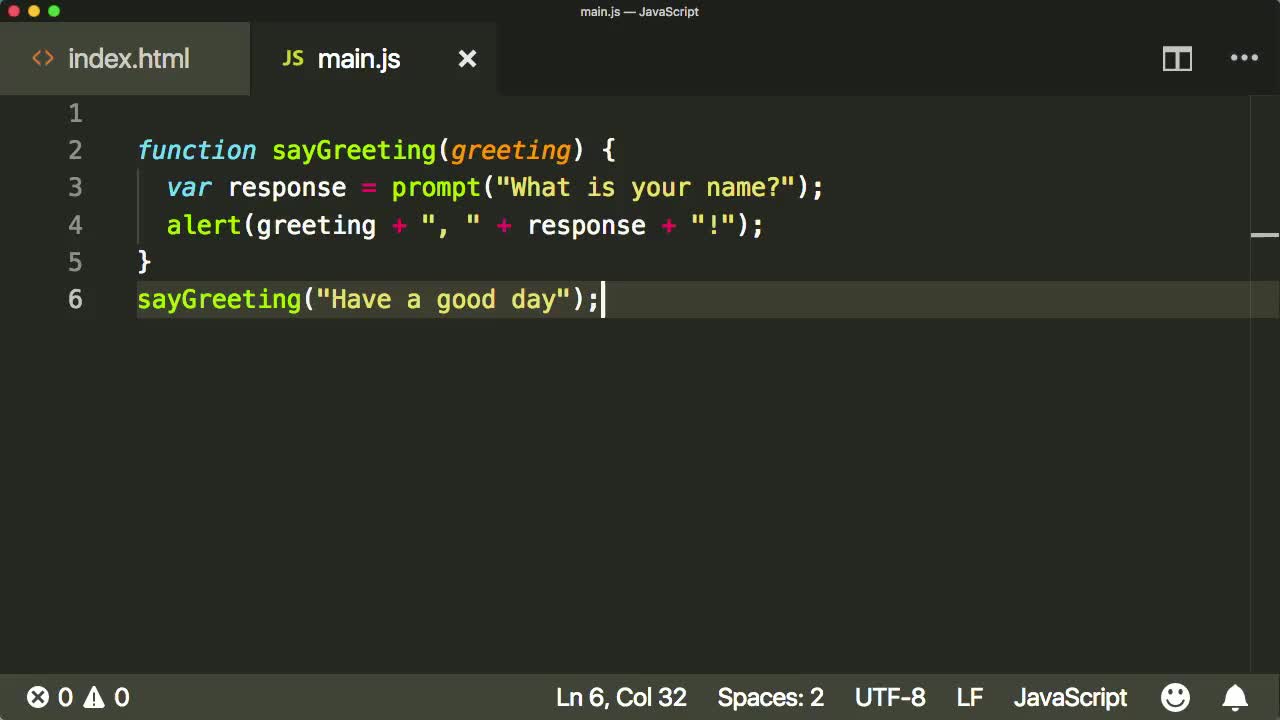Select the JavaScript language mode
This screenshot has height=720, width=1280.
pyautogui.click(x=1070, y=697)
